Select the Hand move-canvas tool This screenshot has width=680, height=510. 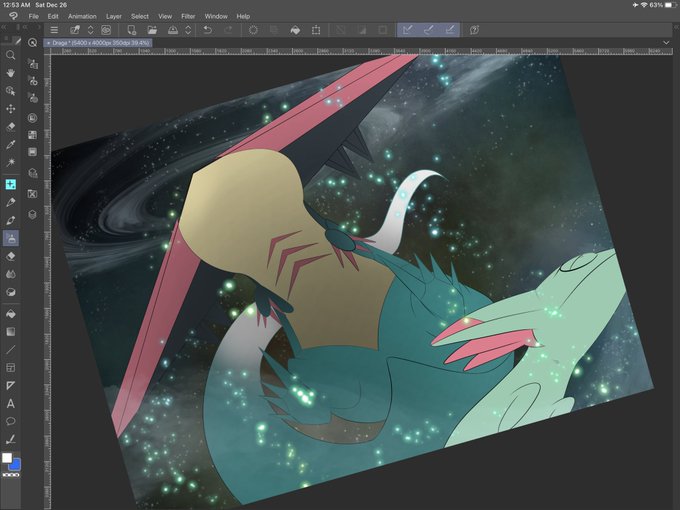tap(10, 73)
